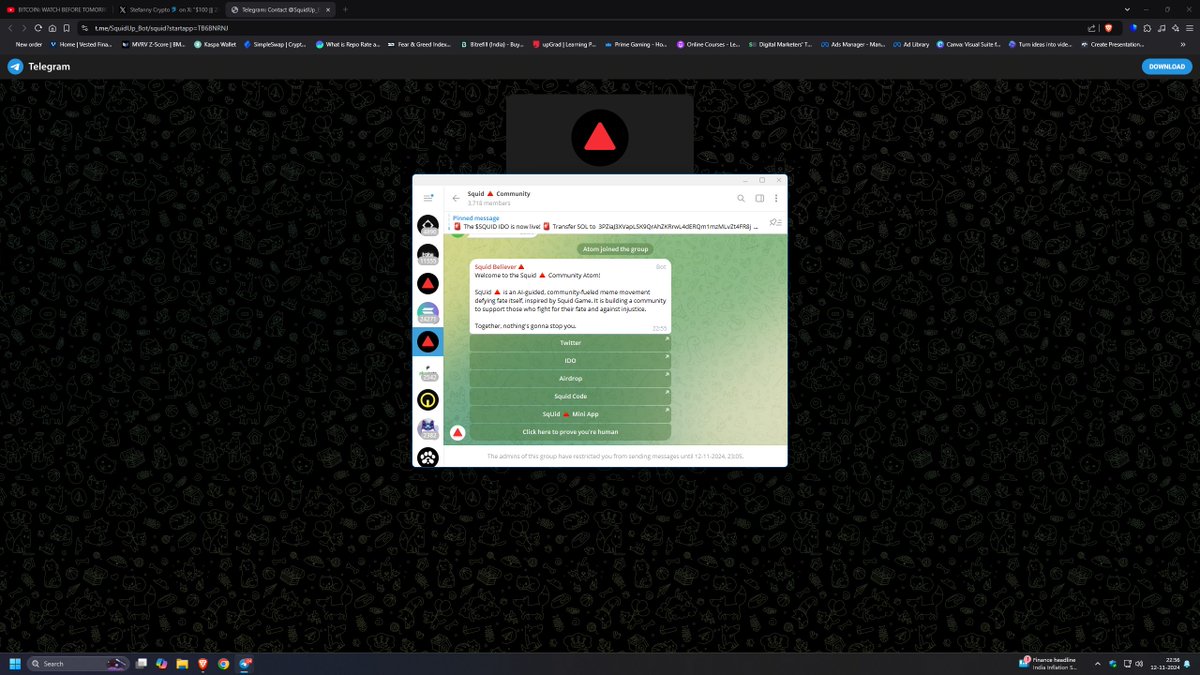Open the MVRV Z-Score bookmark
This screenshot has width=1200, height=675.
153,44
